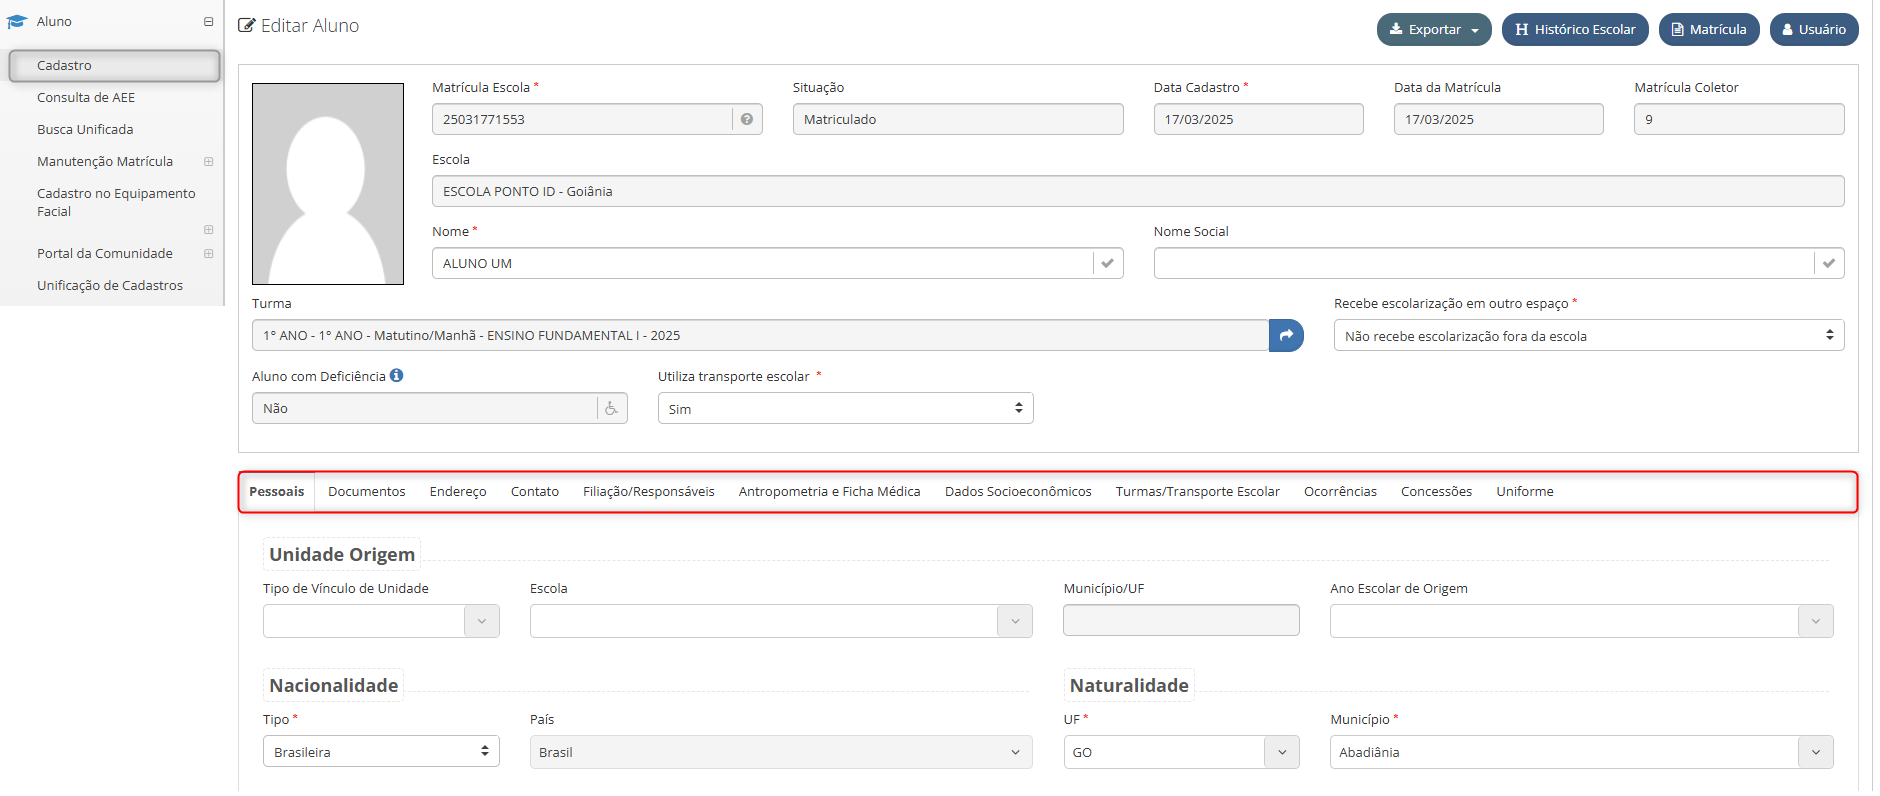This screenshot has width=1880, height=796.
Task: Click the Editar Aluno edit icon
Action: click(x=246, y=25)
